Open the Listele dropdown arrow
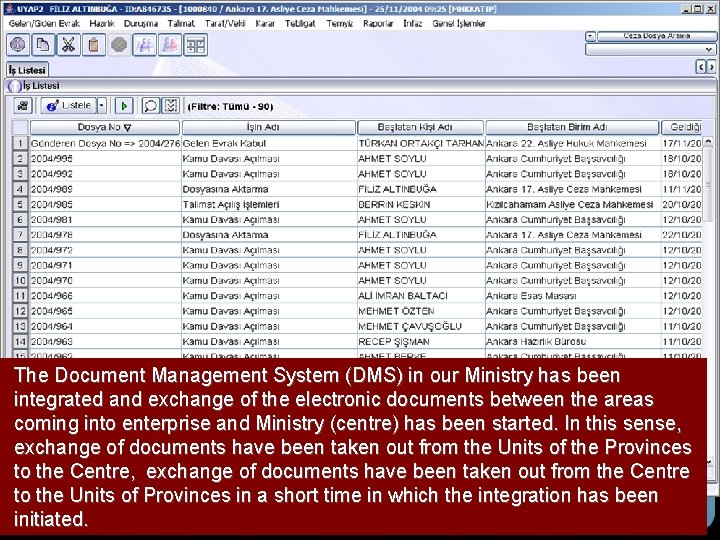This screenshot has height=540, width=720. click(x=102, y=106)
